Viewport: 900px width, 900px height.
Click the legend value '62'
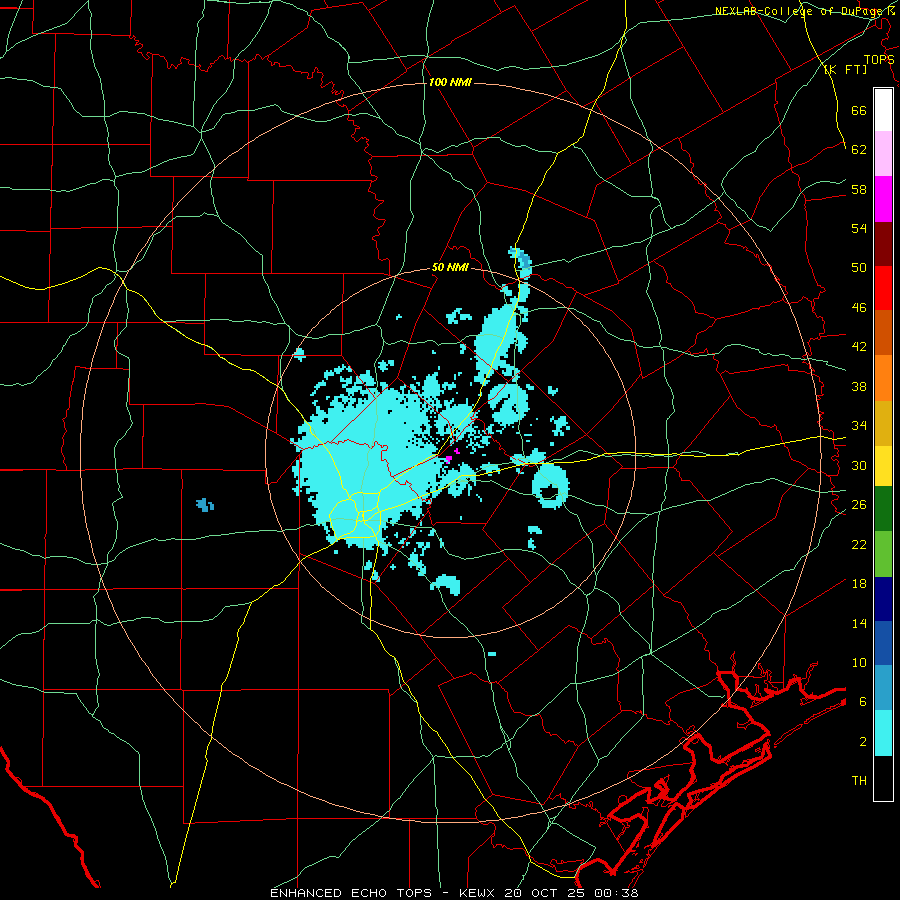859,149
